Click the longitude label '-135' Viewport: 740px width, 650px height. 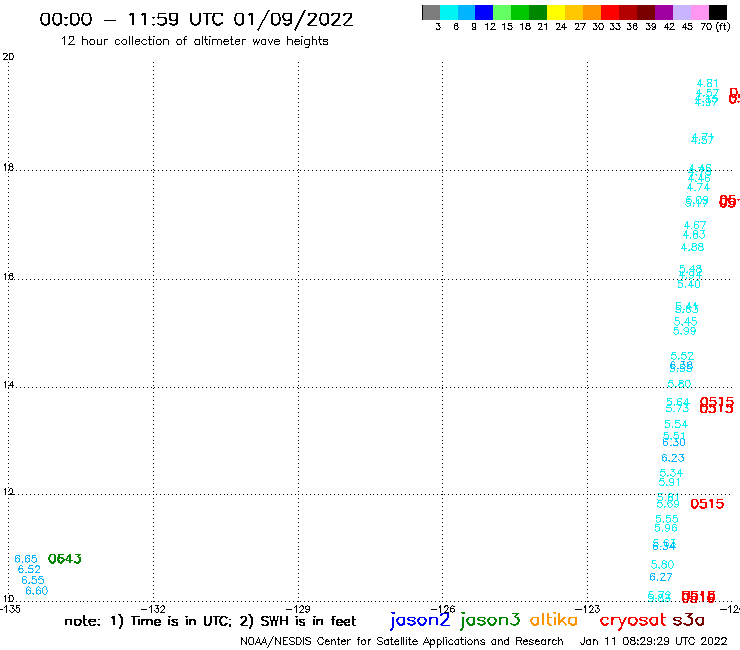point(10,609)
